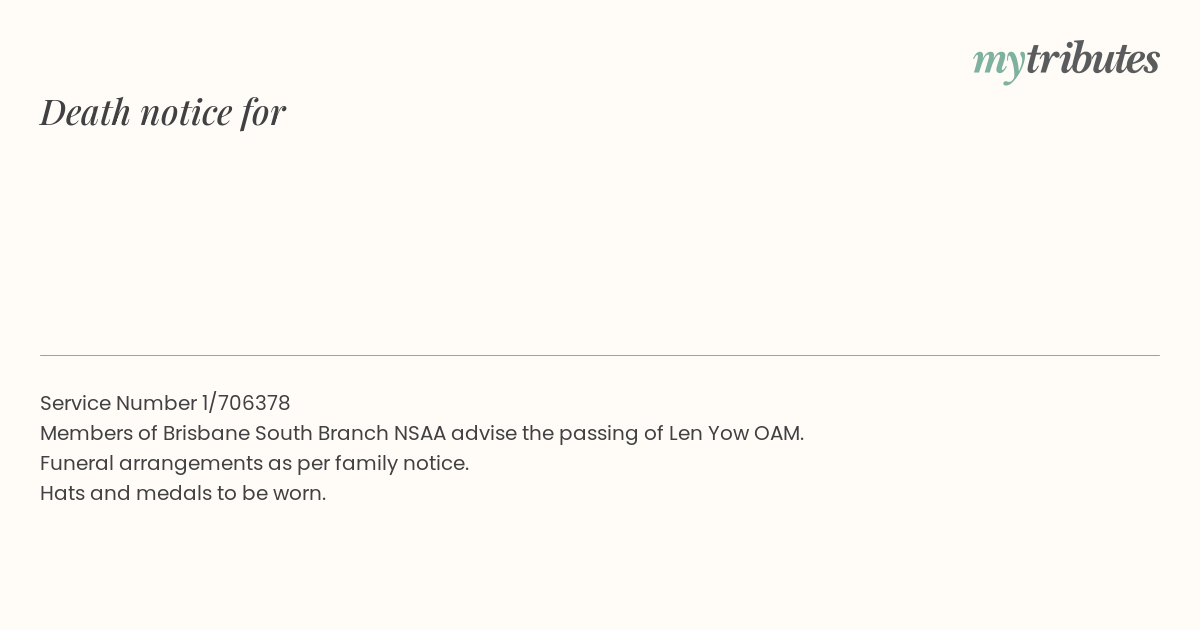Click the word "passing" in notice
This screenshot has width=1200, height=630.
pyautogui.click(x=598, y=433)
